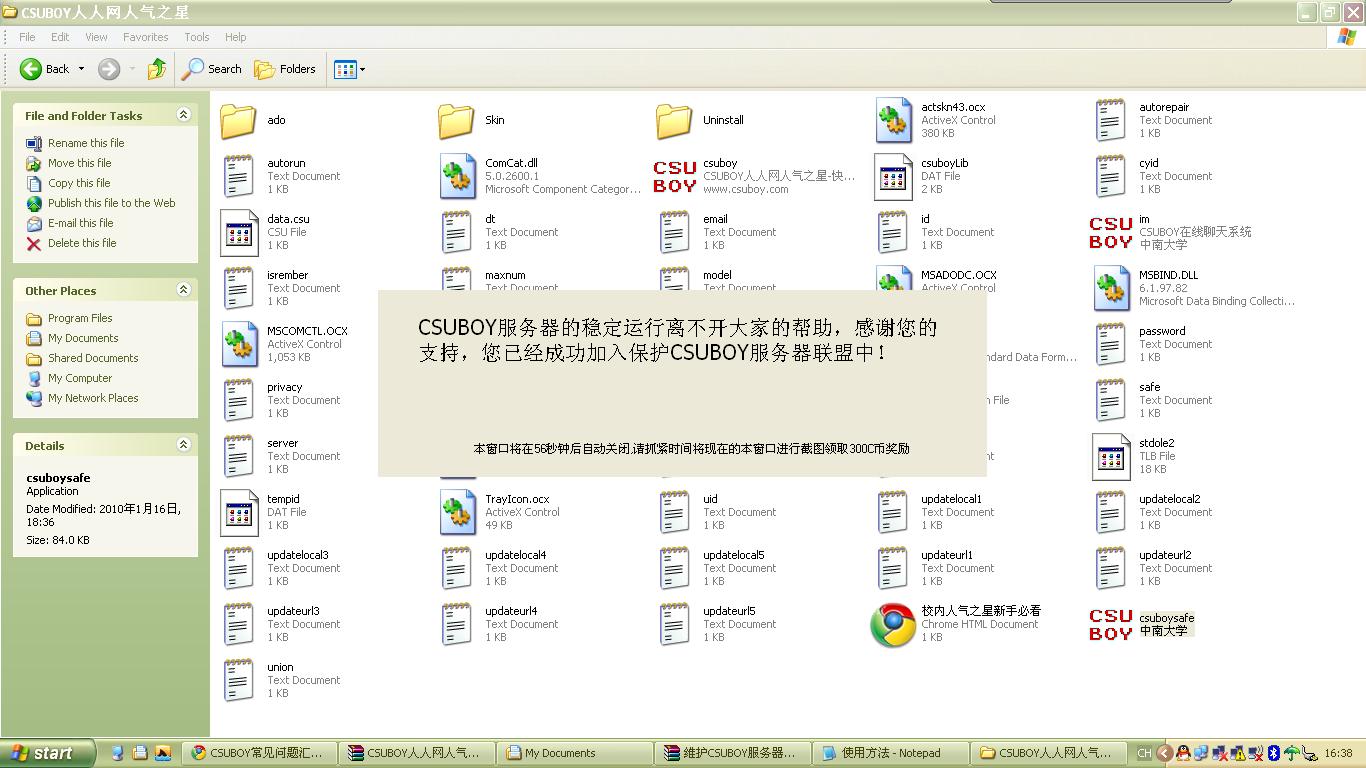The image size is (1366, 768).
Task: Click E-mail this file link
Action: pos(81,223)
